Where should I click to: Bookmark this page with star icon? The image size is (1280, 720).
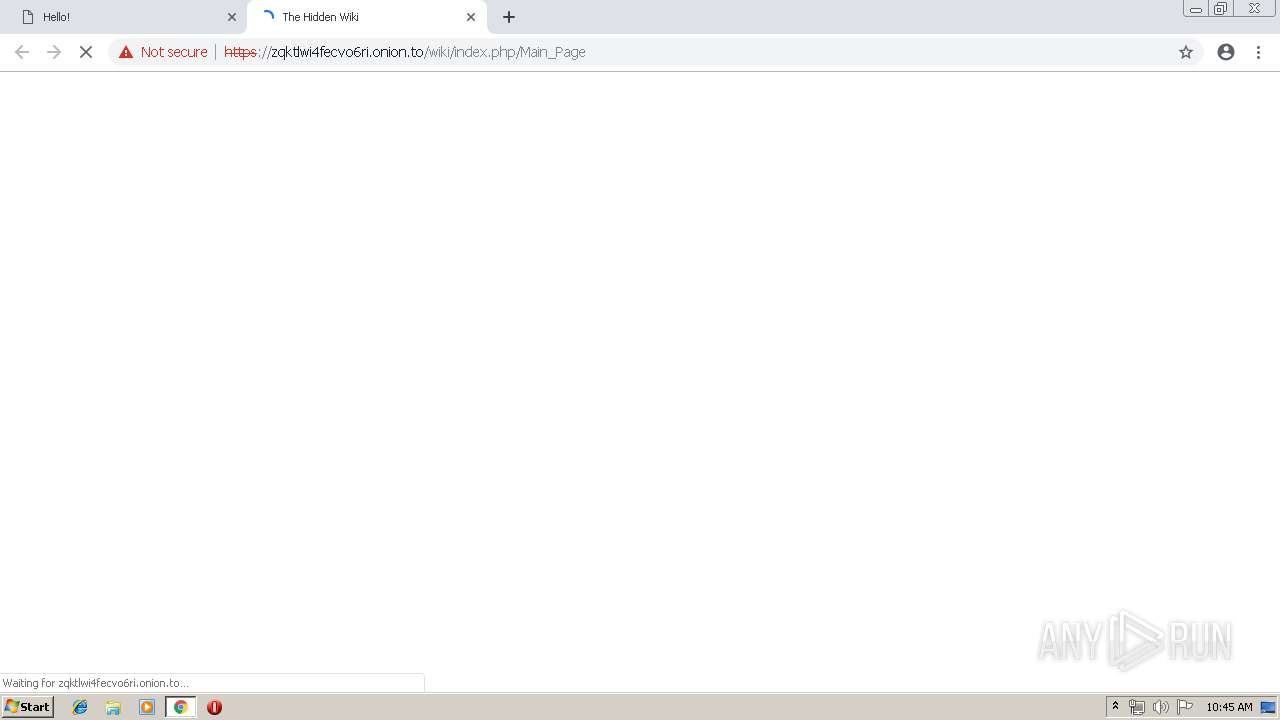1186,52
